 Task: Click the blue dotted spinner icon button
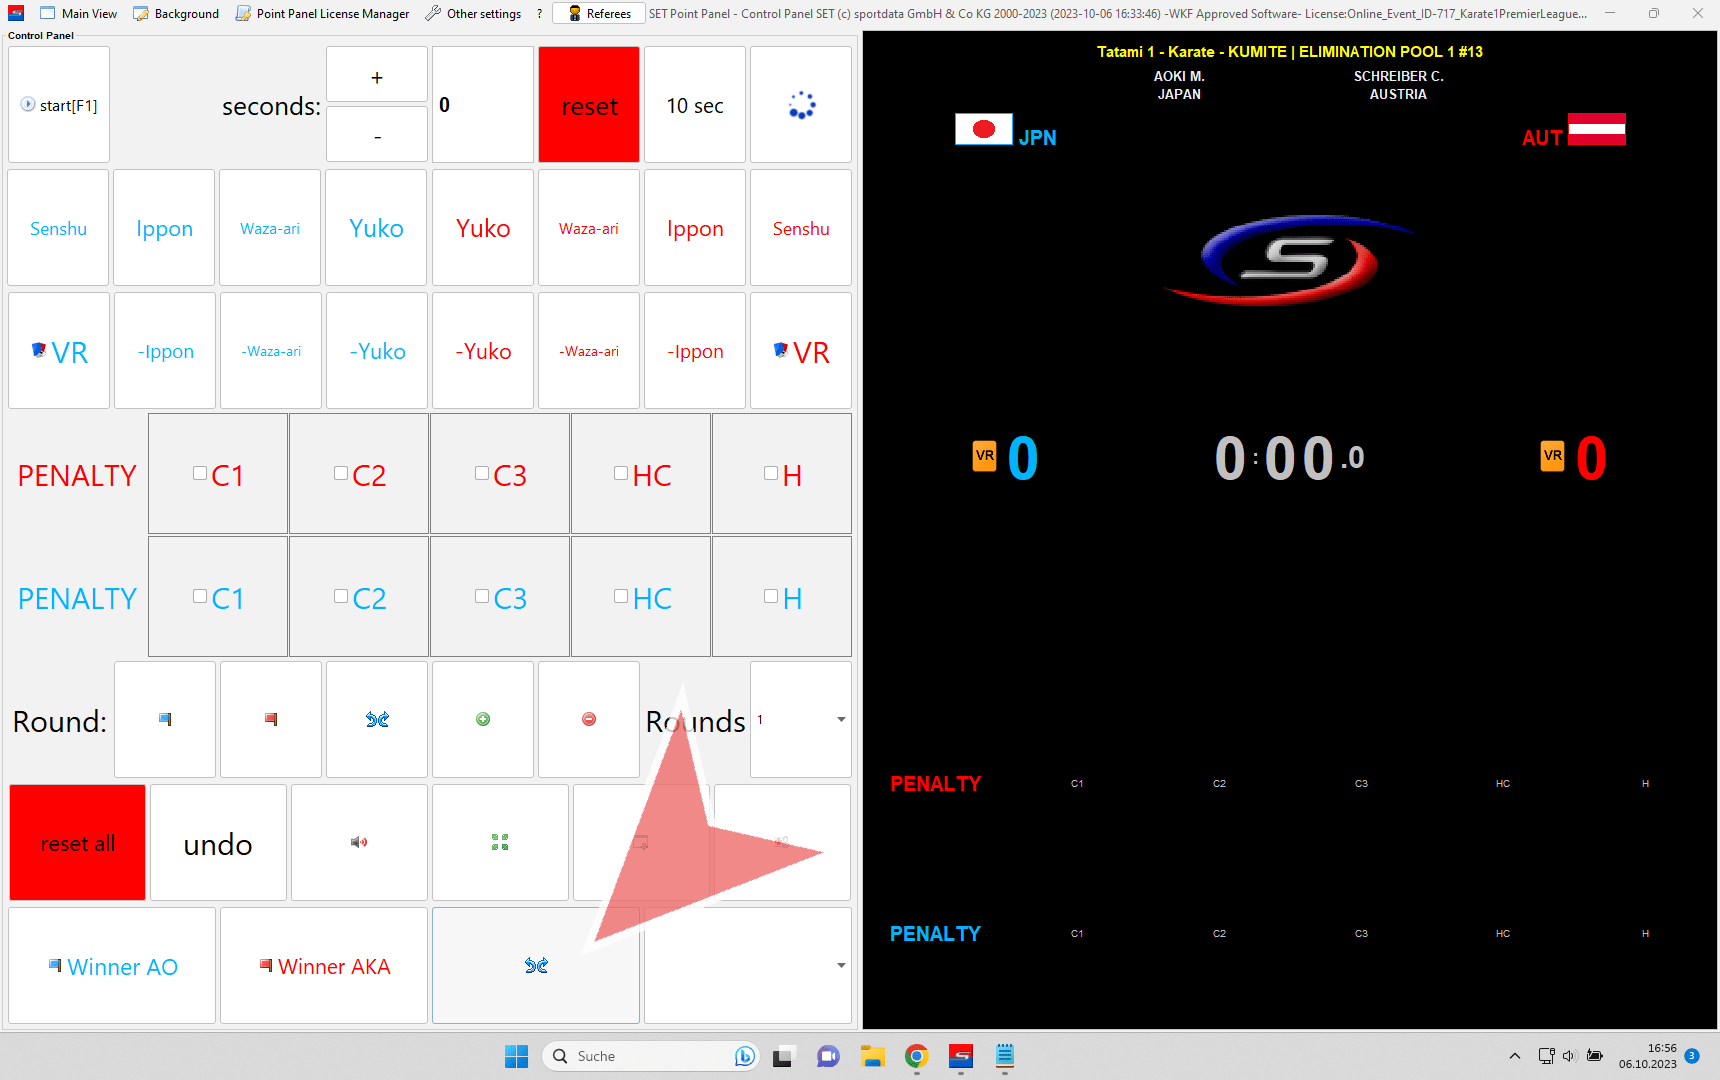(x=801, y=105)
